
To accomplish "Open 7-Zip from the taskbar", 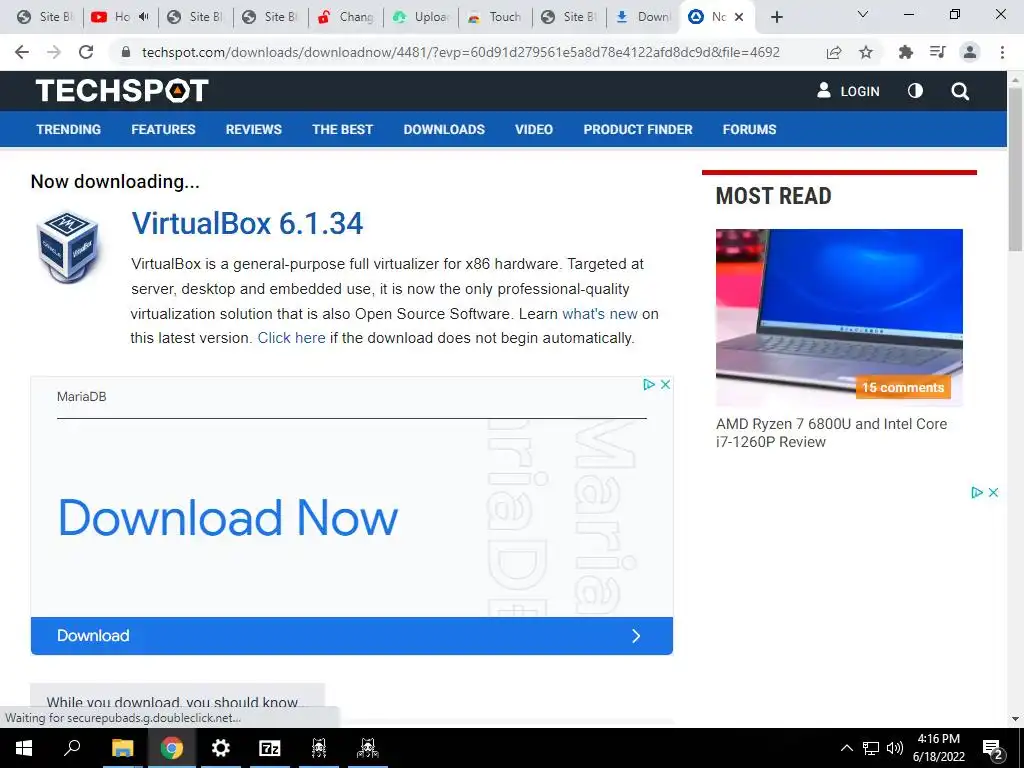I will pyautogui.click(x=269, y=748).
